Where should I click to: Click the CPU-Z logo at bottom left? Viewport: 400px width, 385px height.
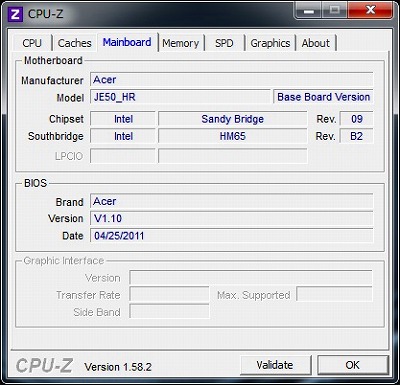[44, 365]
